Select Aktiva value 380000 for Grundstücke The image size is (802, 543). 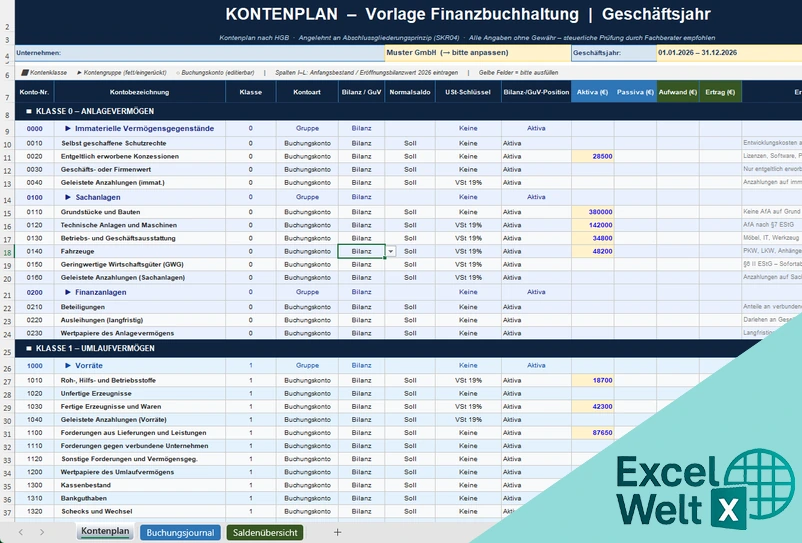coord(593,212)
